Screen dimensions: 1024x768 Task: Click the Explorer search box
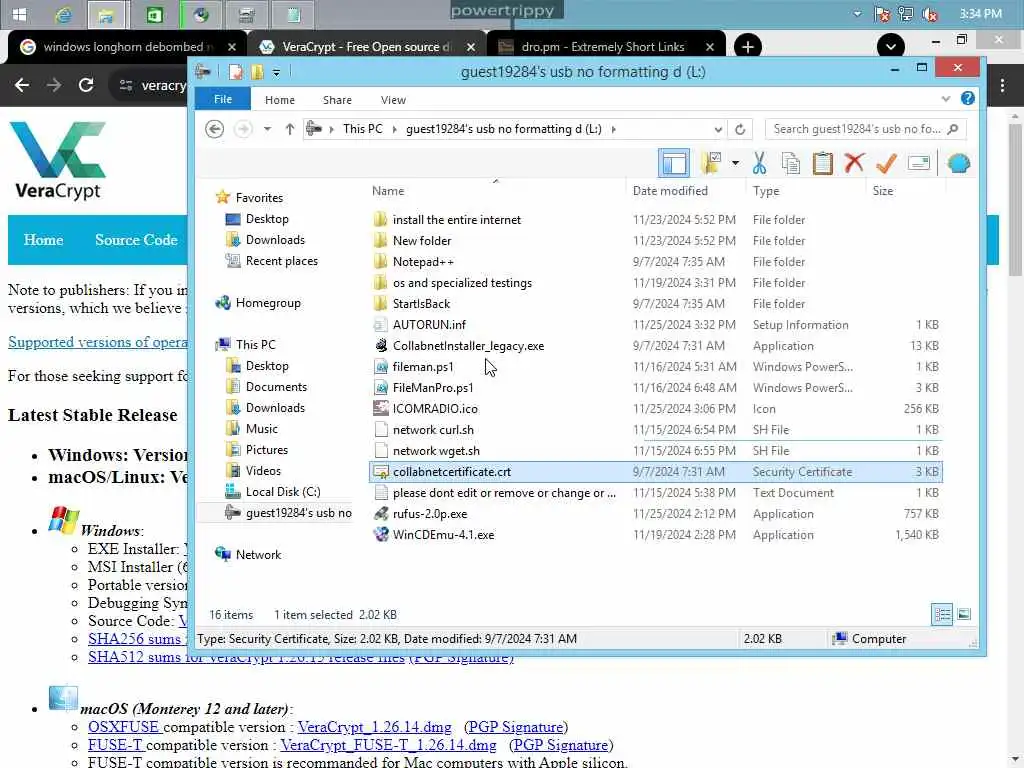tap(865, 129)
